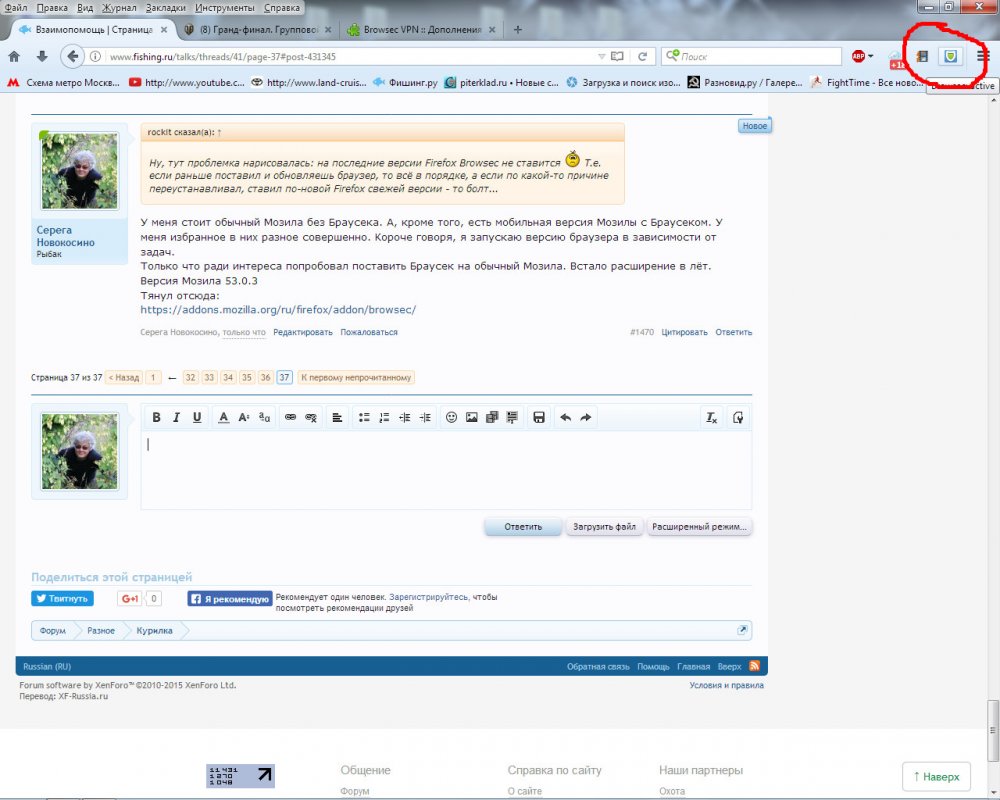Click the Browsec VPN shield icon

coord(950,56)
